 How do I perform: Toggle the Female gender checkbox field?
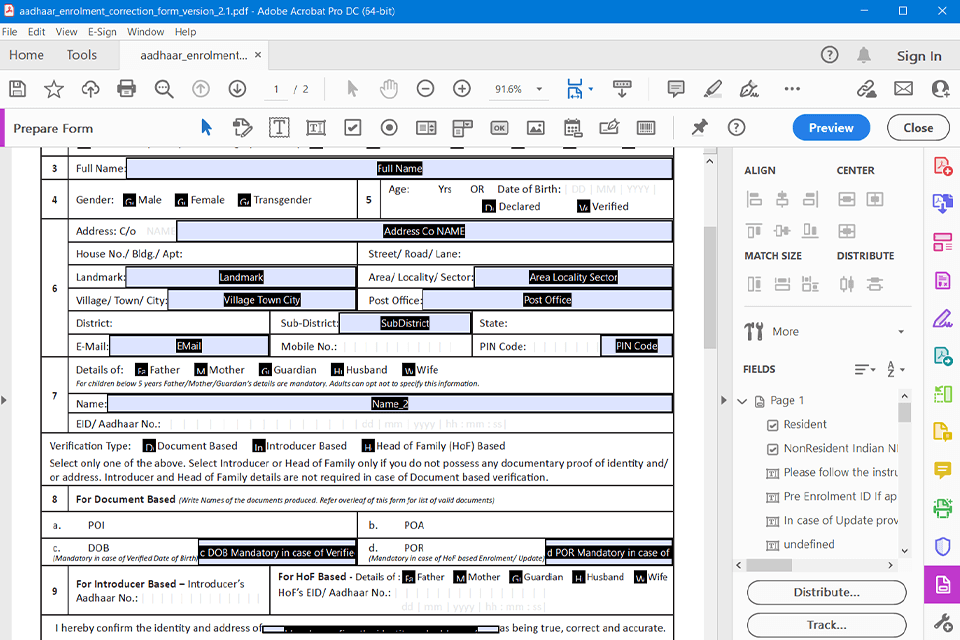pos(181,200)
